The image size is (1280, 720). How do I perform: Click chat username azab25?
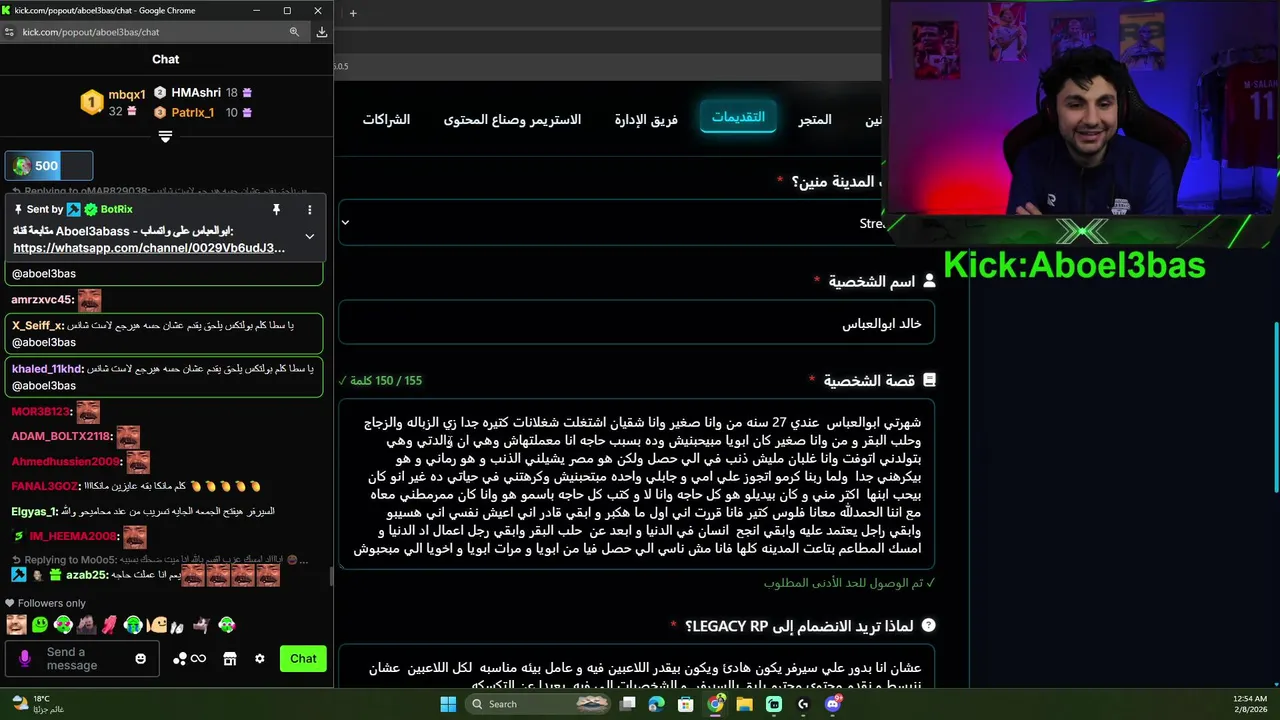pos(87,576)
